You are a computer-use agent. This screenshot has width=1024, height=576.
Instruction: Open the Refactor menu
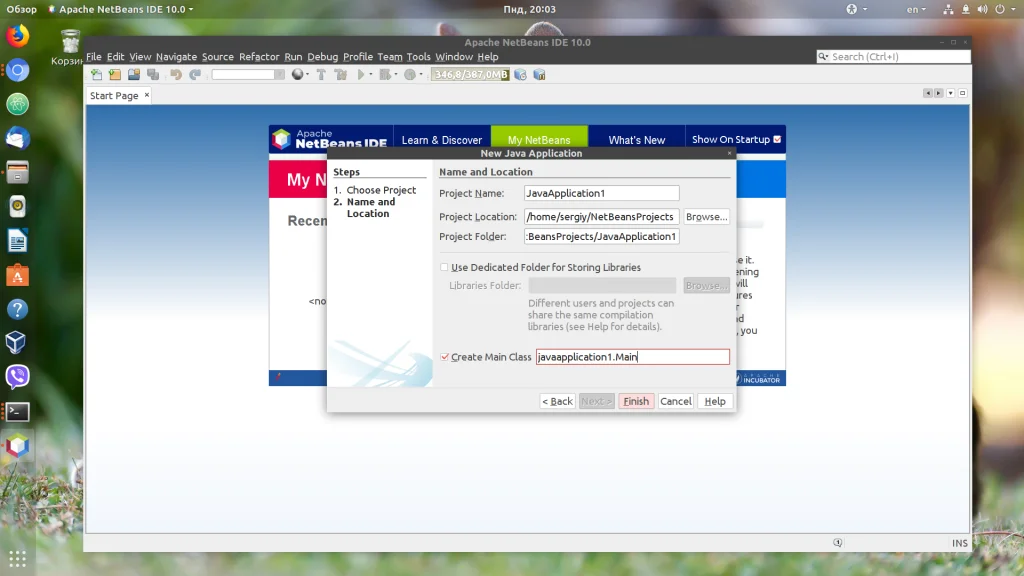pyautogui.click(x=259, y=57)
